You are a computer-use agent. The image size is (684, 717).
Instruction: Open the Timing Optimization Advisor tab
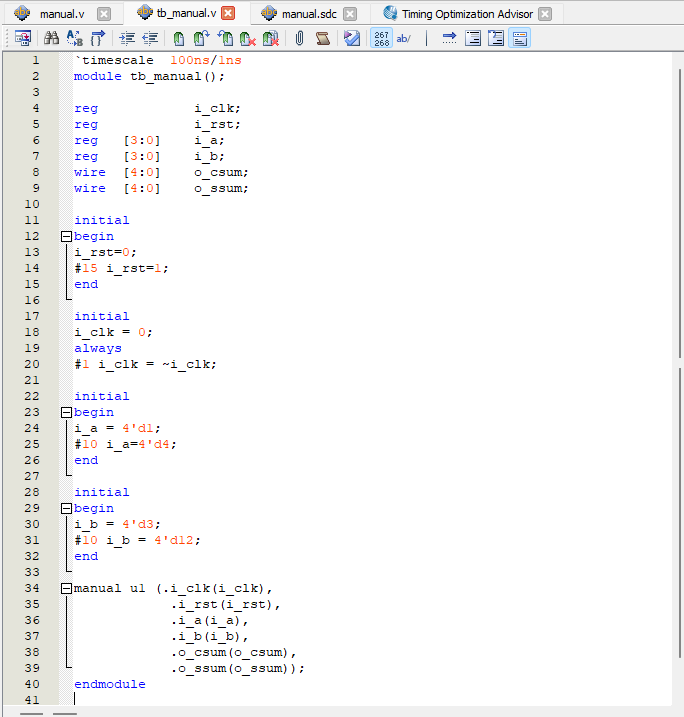[467, 14]
